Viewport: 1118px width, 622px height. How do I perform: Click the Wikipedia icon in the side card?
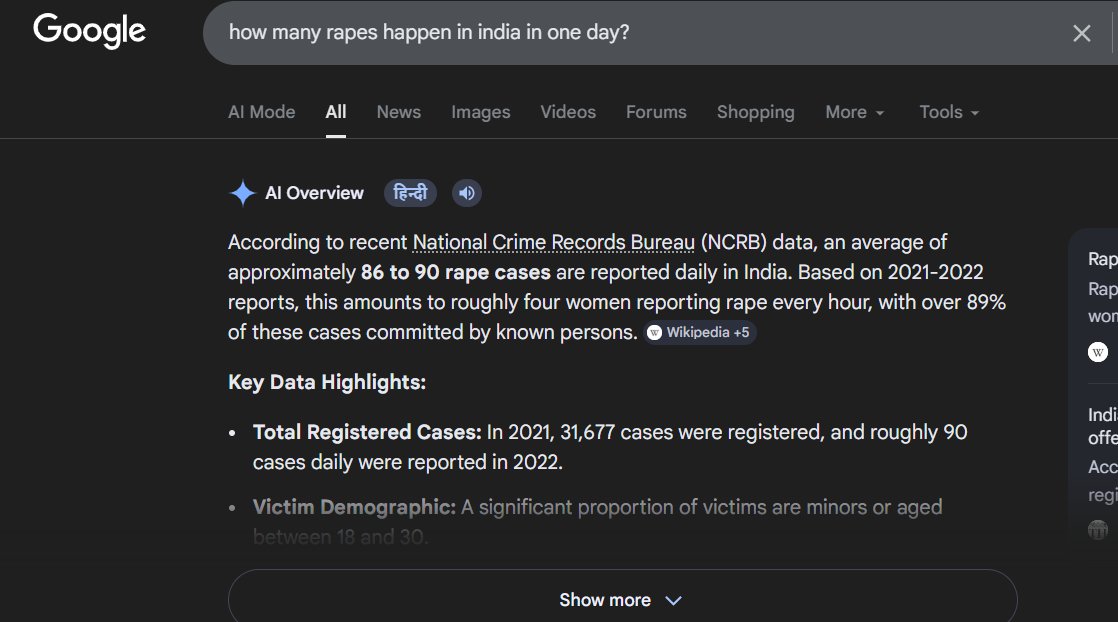point(1098,352)
